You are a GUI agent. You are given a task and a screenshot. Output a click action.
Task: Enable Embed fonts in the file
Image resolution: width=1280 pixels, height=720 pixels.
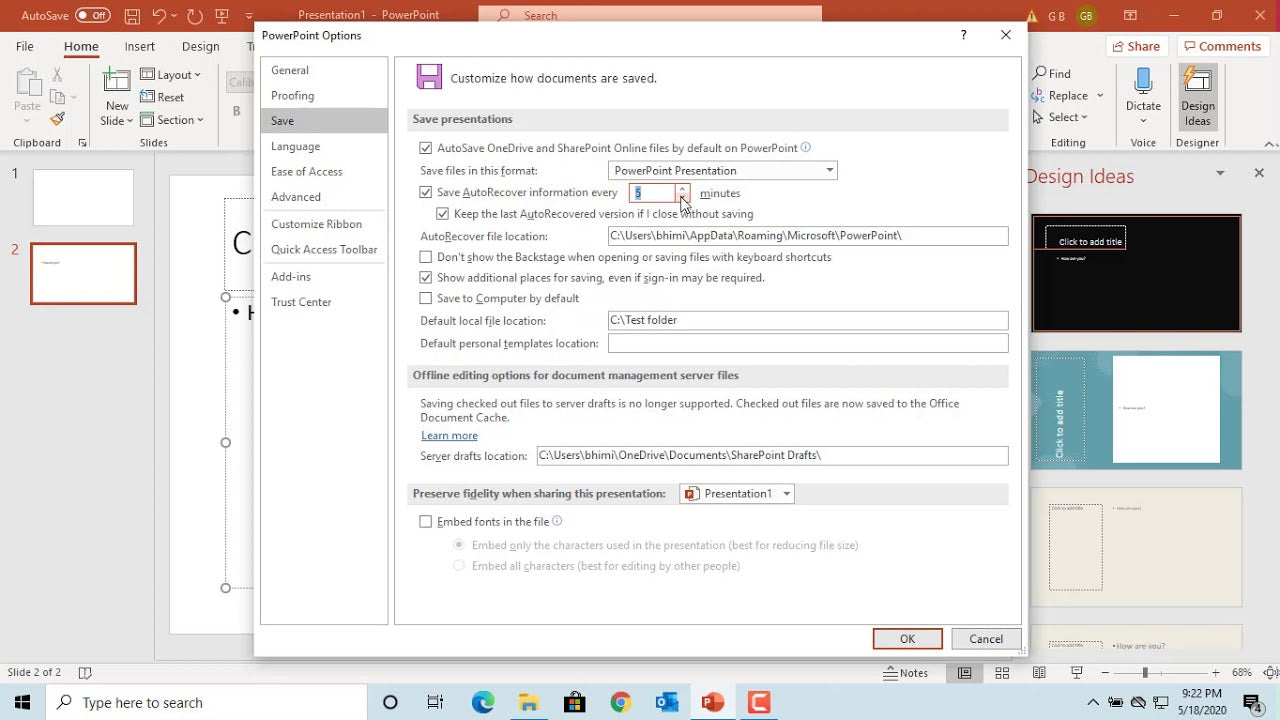426,521
